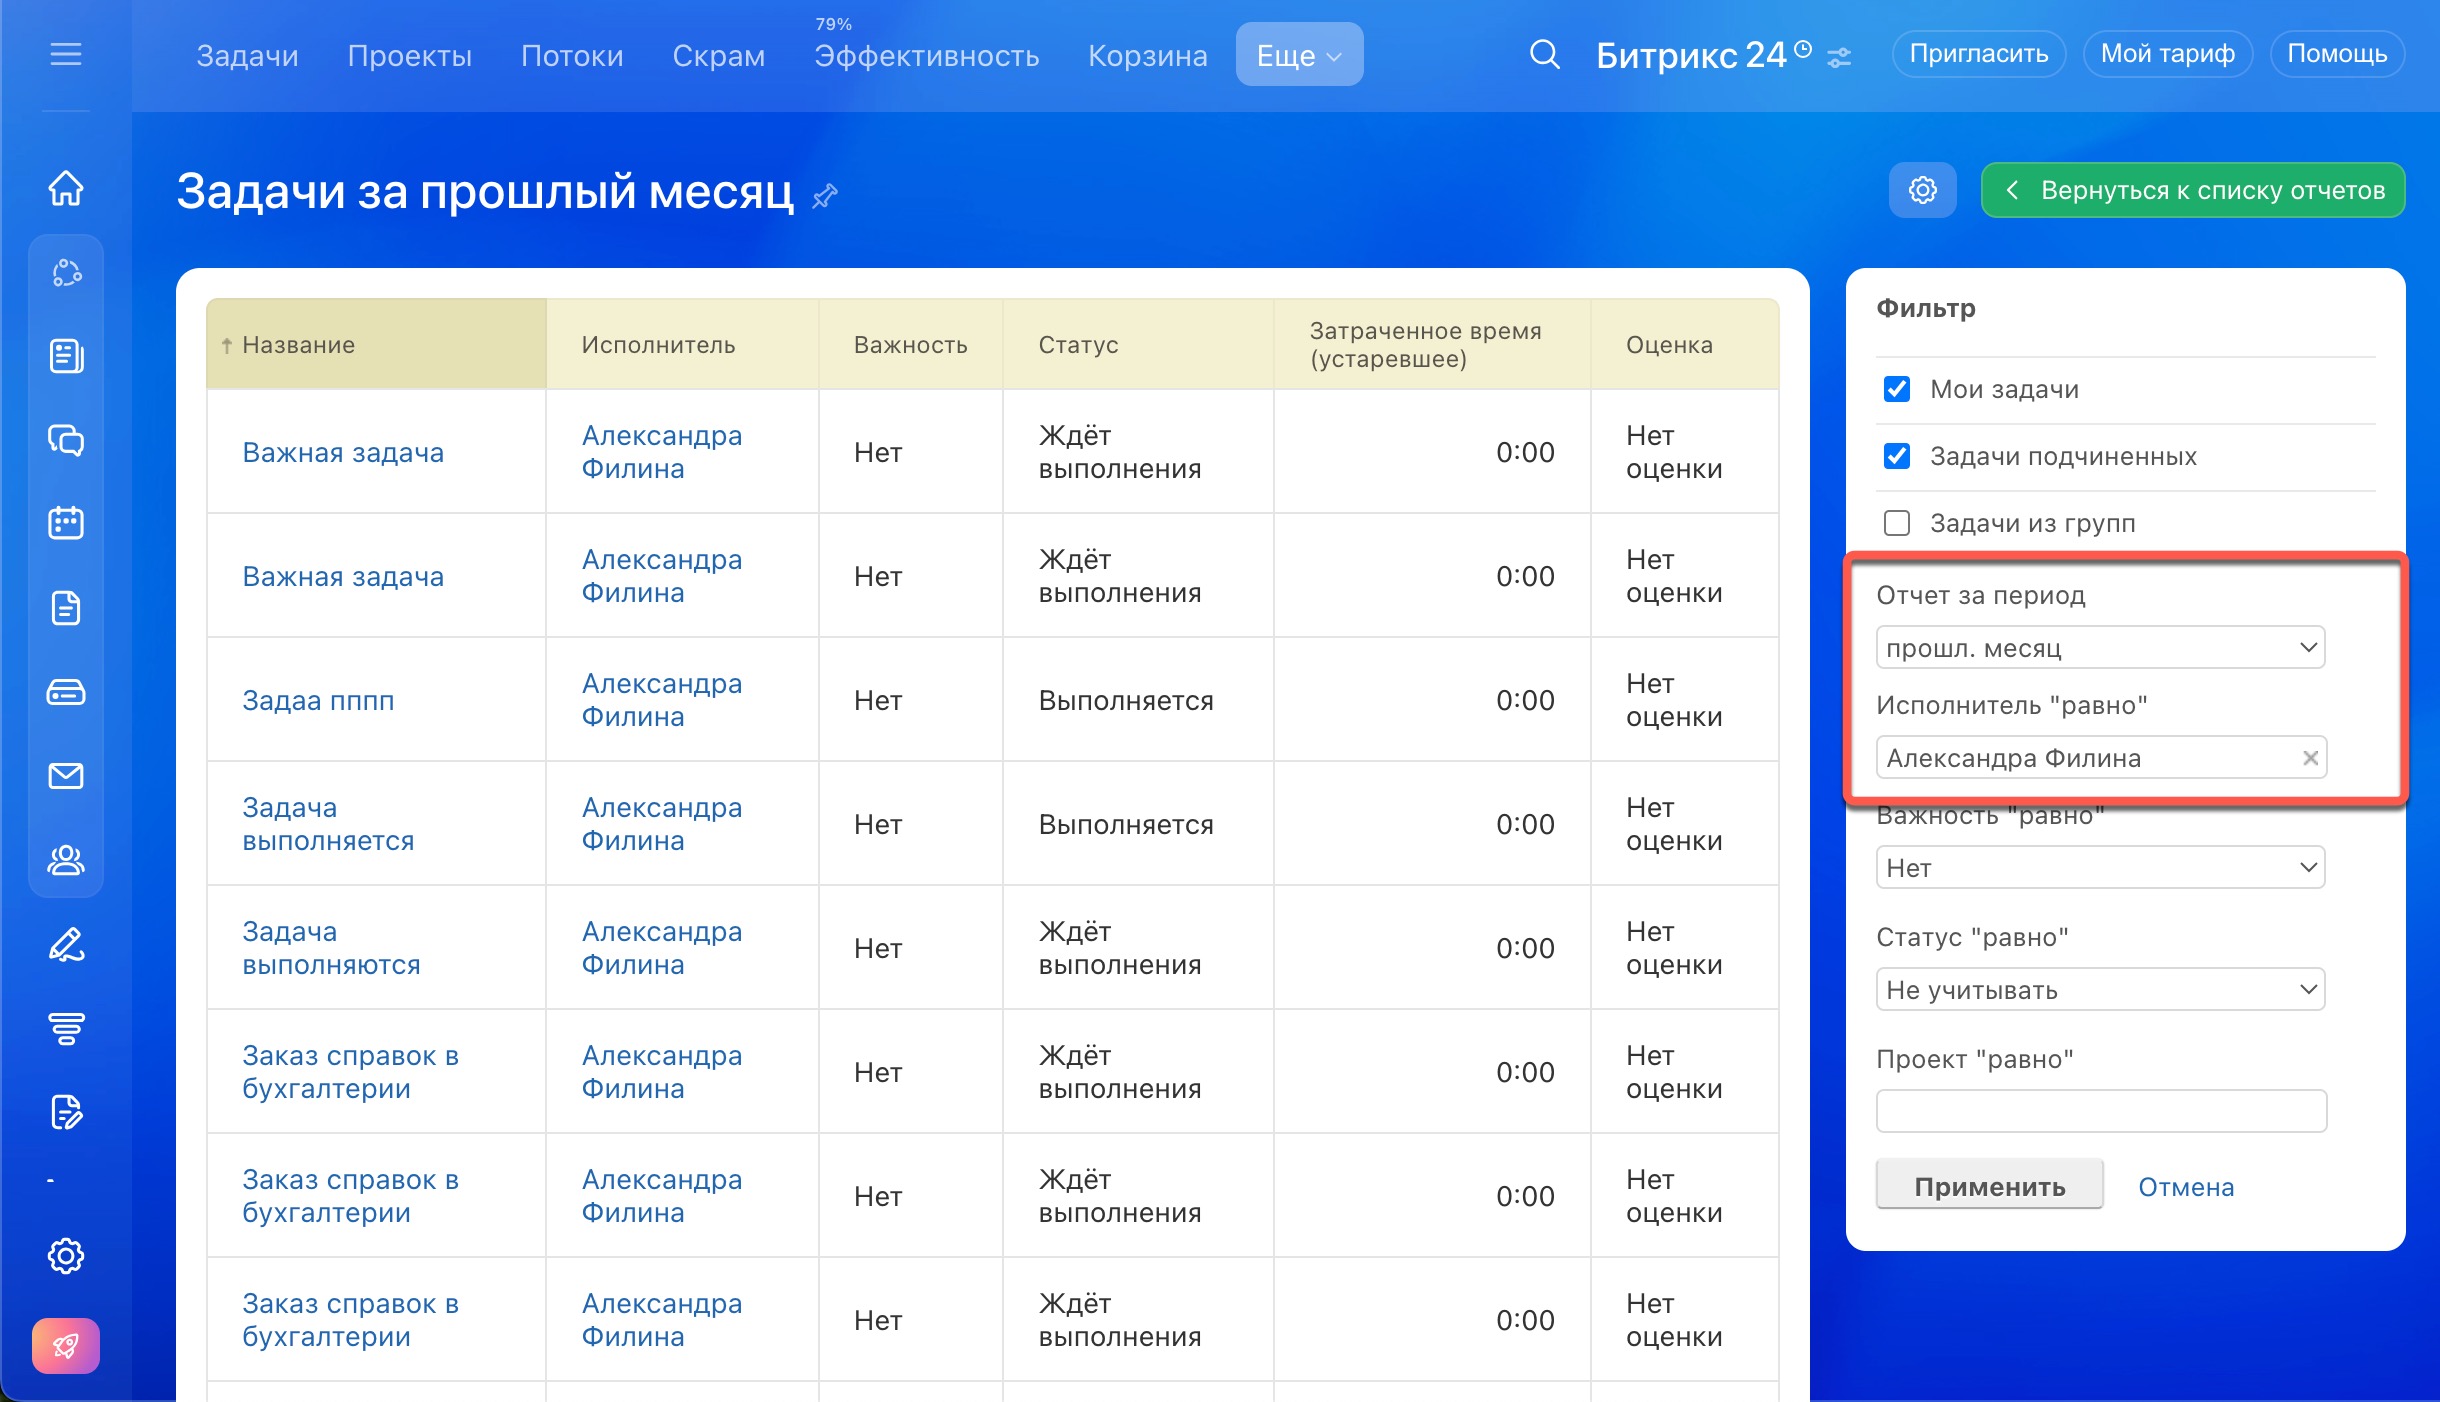The height and width of the screenshot is (1402, 2440).
Task: Open the sliders icon next to Битрикс 24
Action: (1839, 58)
